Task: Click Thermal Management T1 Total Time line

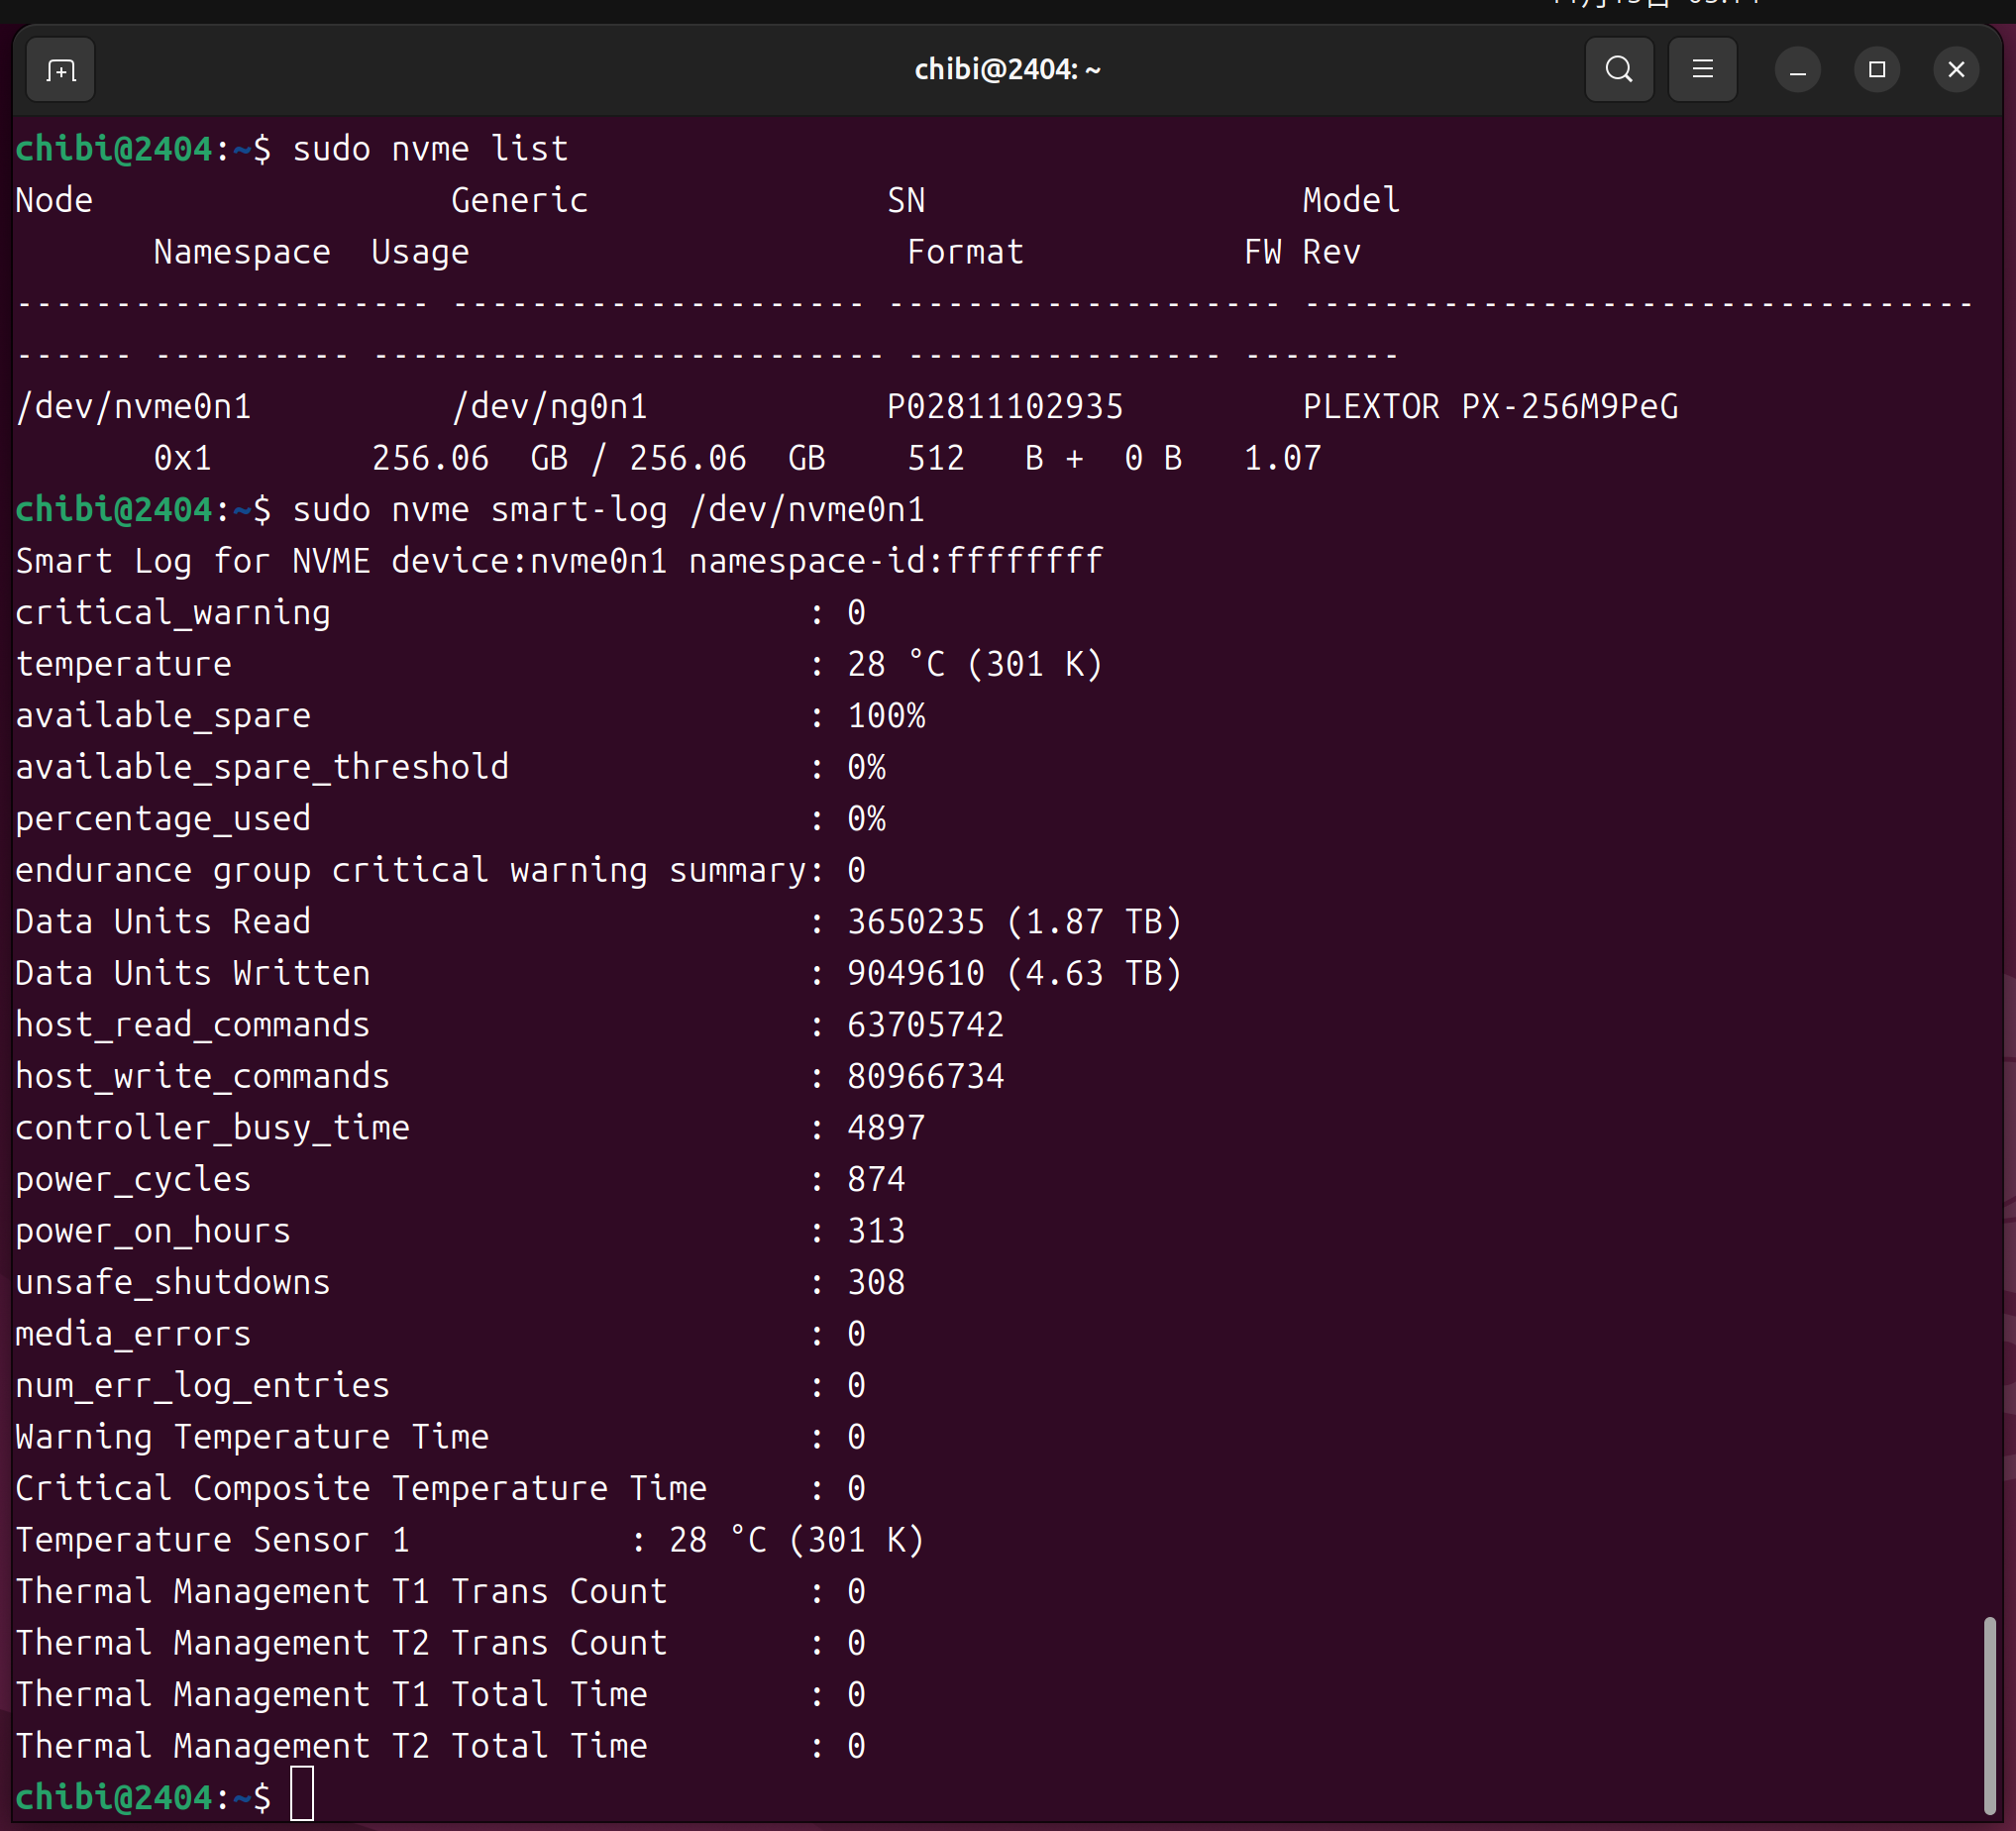Action: (440, 1695)
